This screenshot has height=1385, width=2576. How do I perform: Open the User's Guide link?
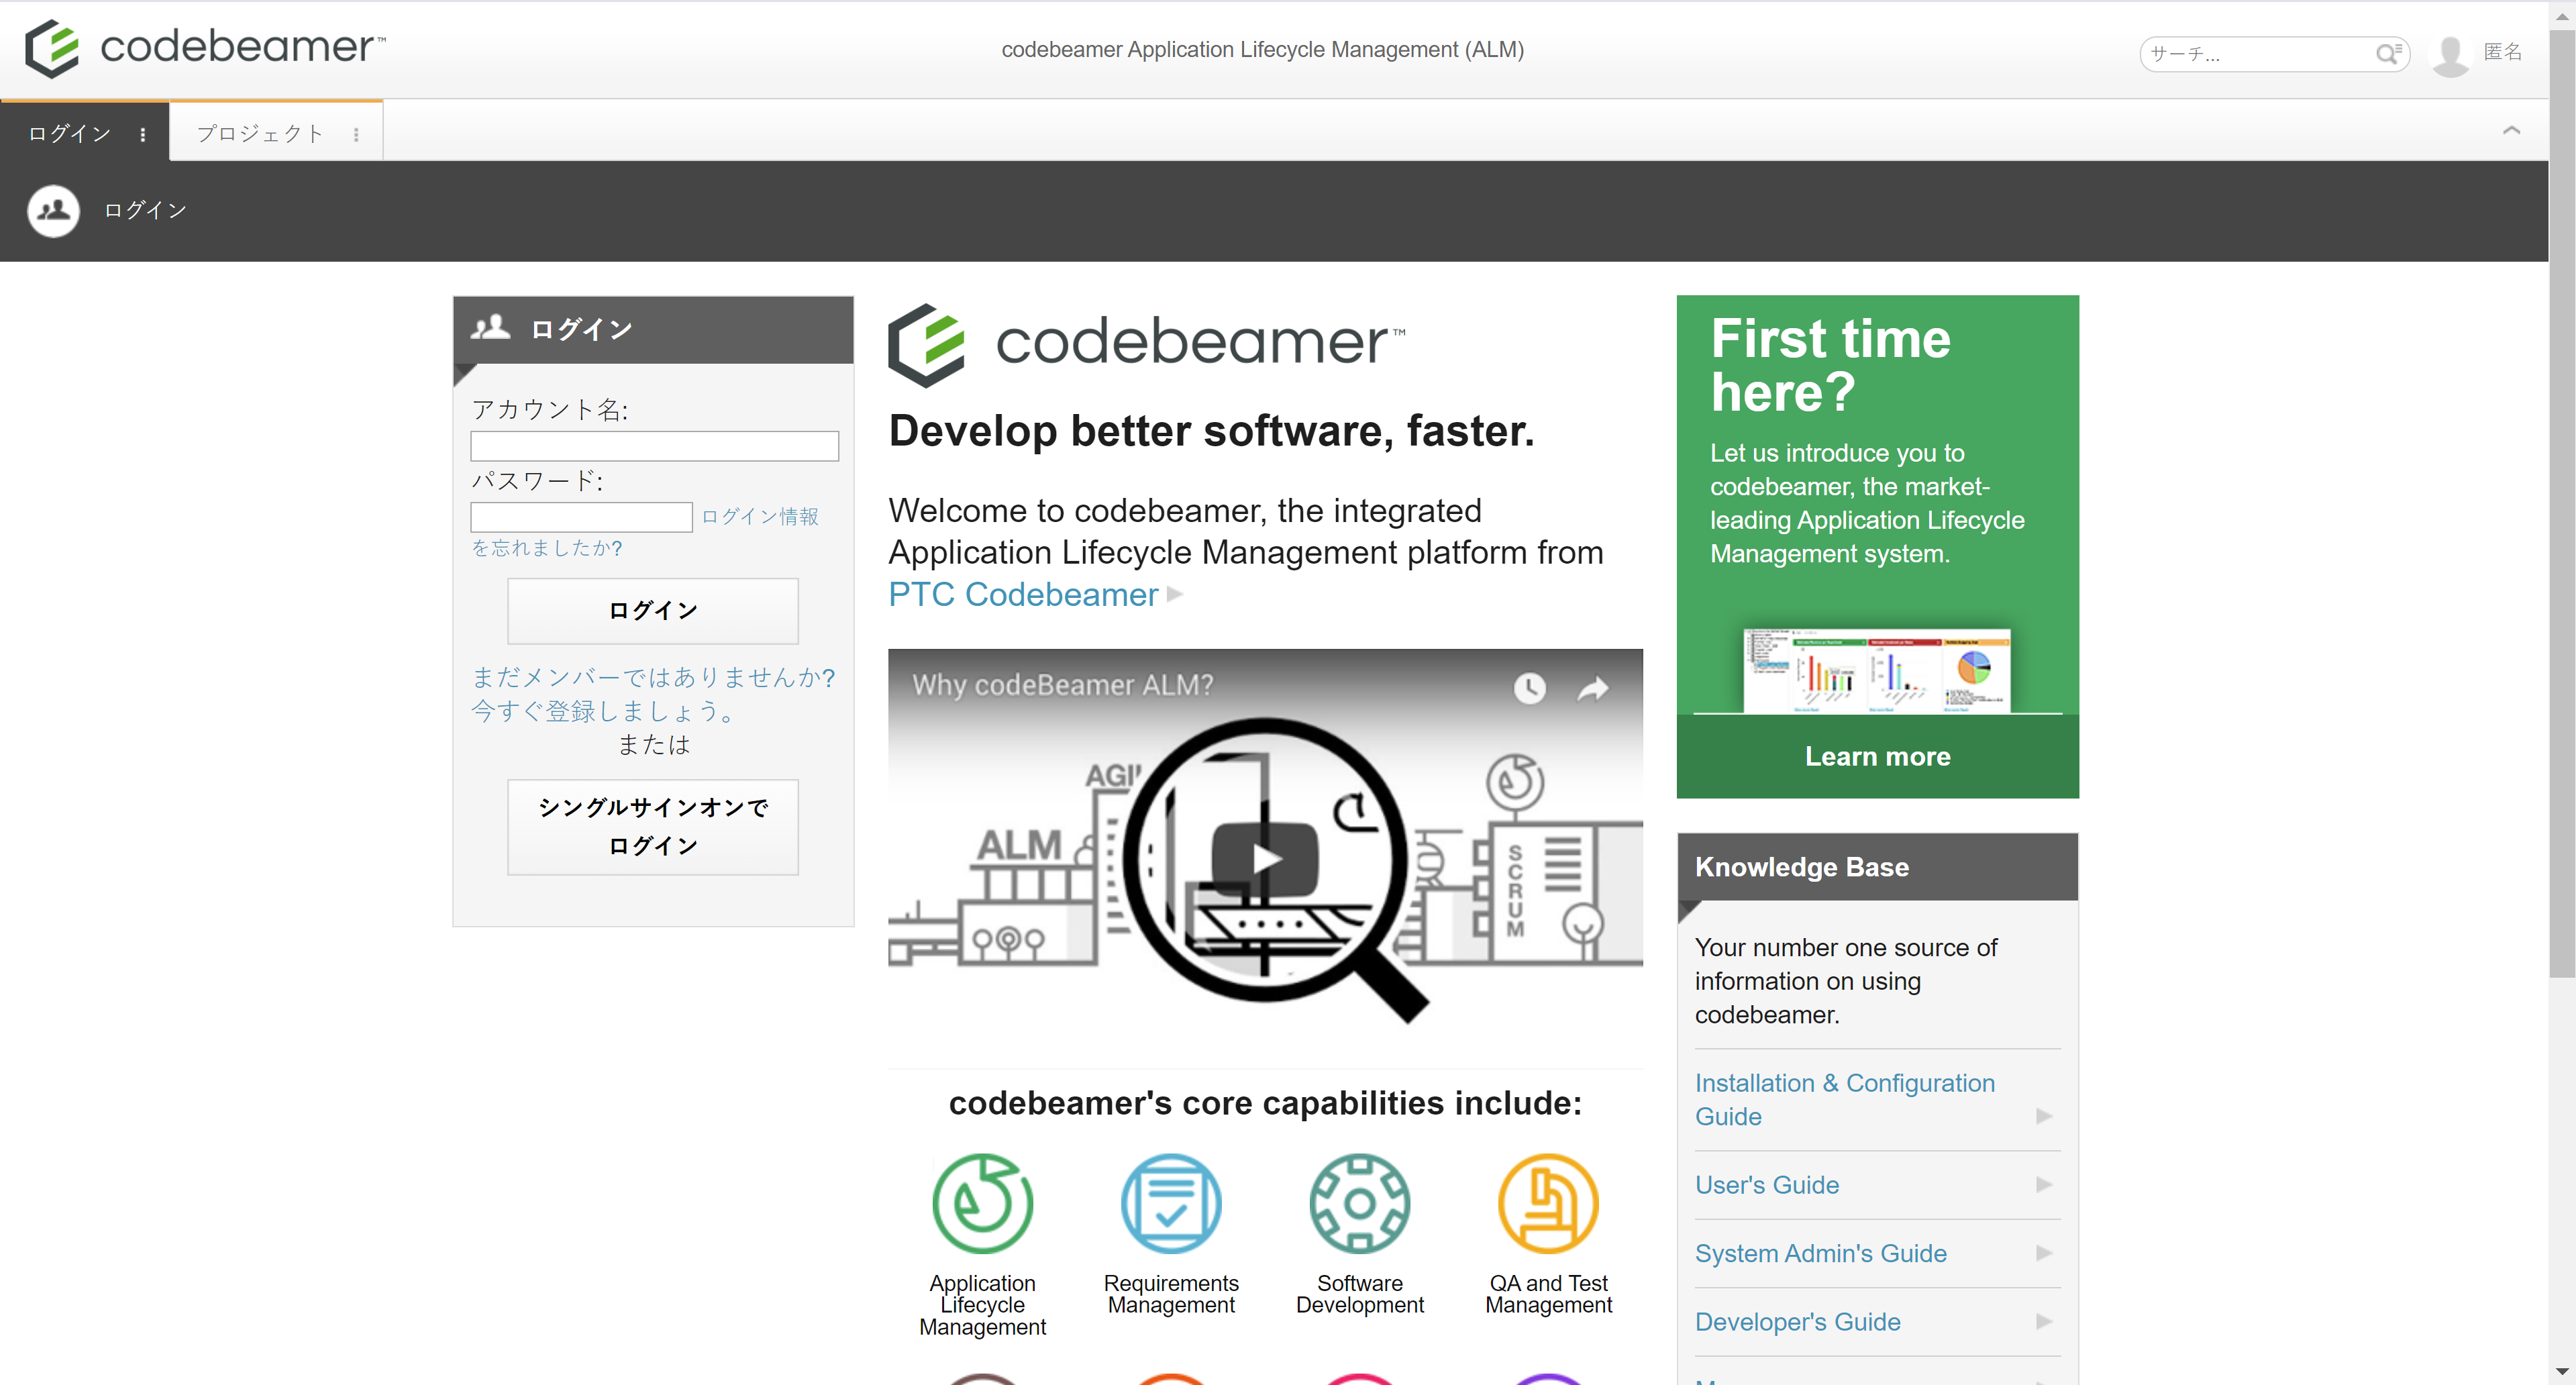[x=1766, y=1184]
